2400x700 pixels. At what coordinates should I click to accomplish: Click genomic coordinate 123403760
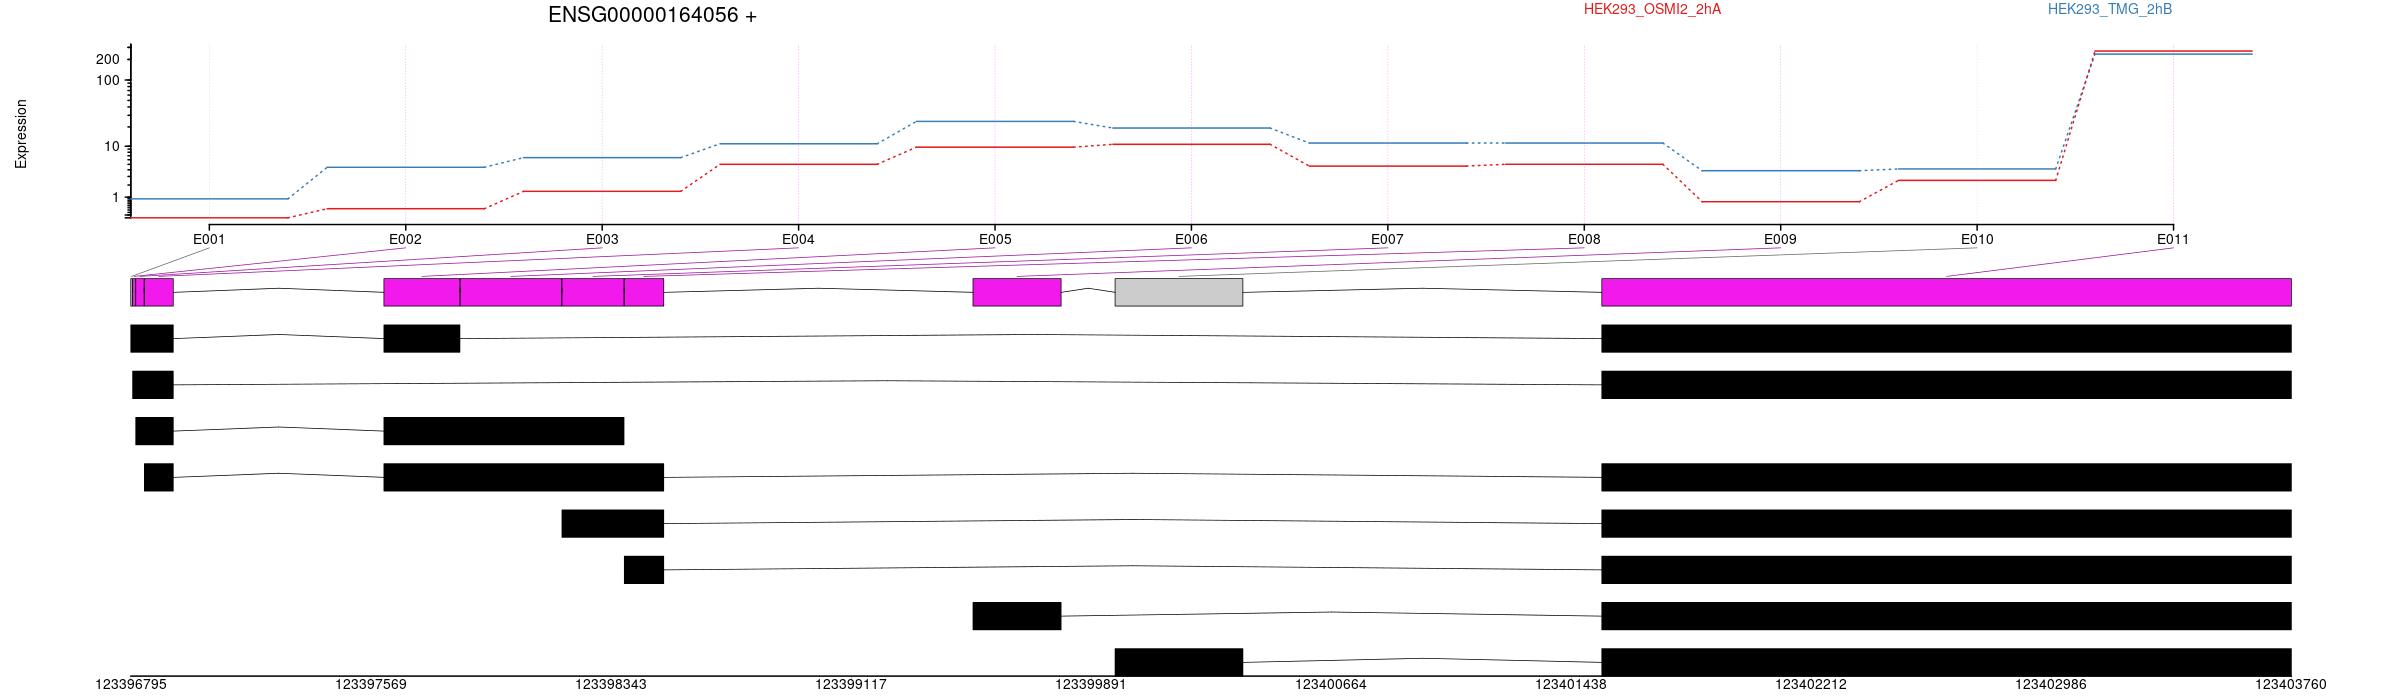[2291, 685]
